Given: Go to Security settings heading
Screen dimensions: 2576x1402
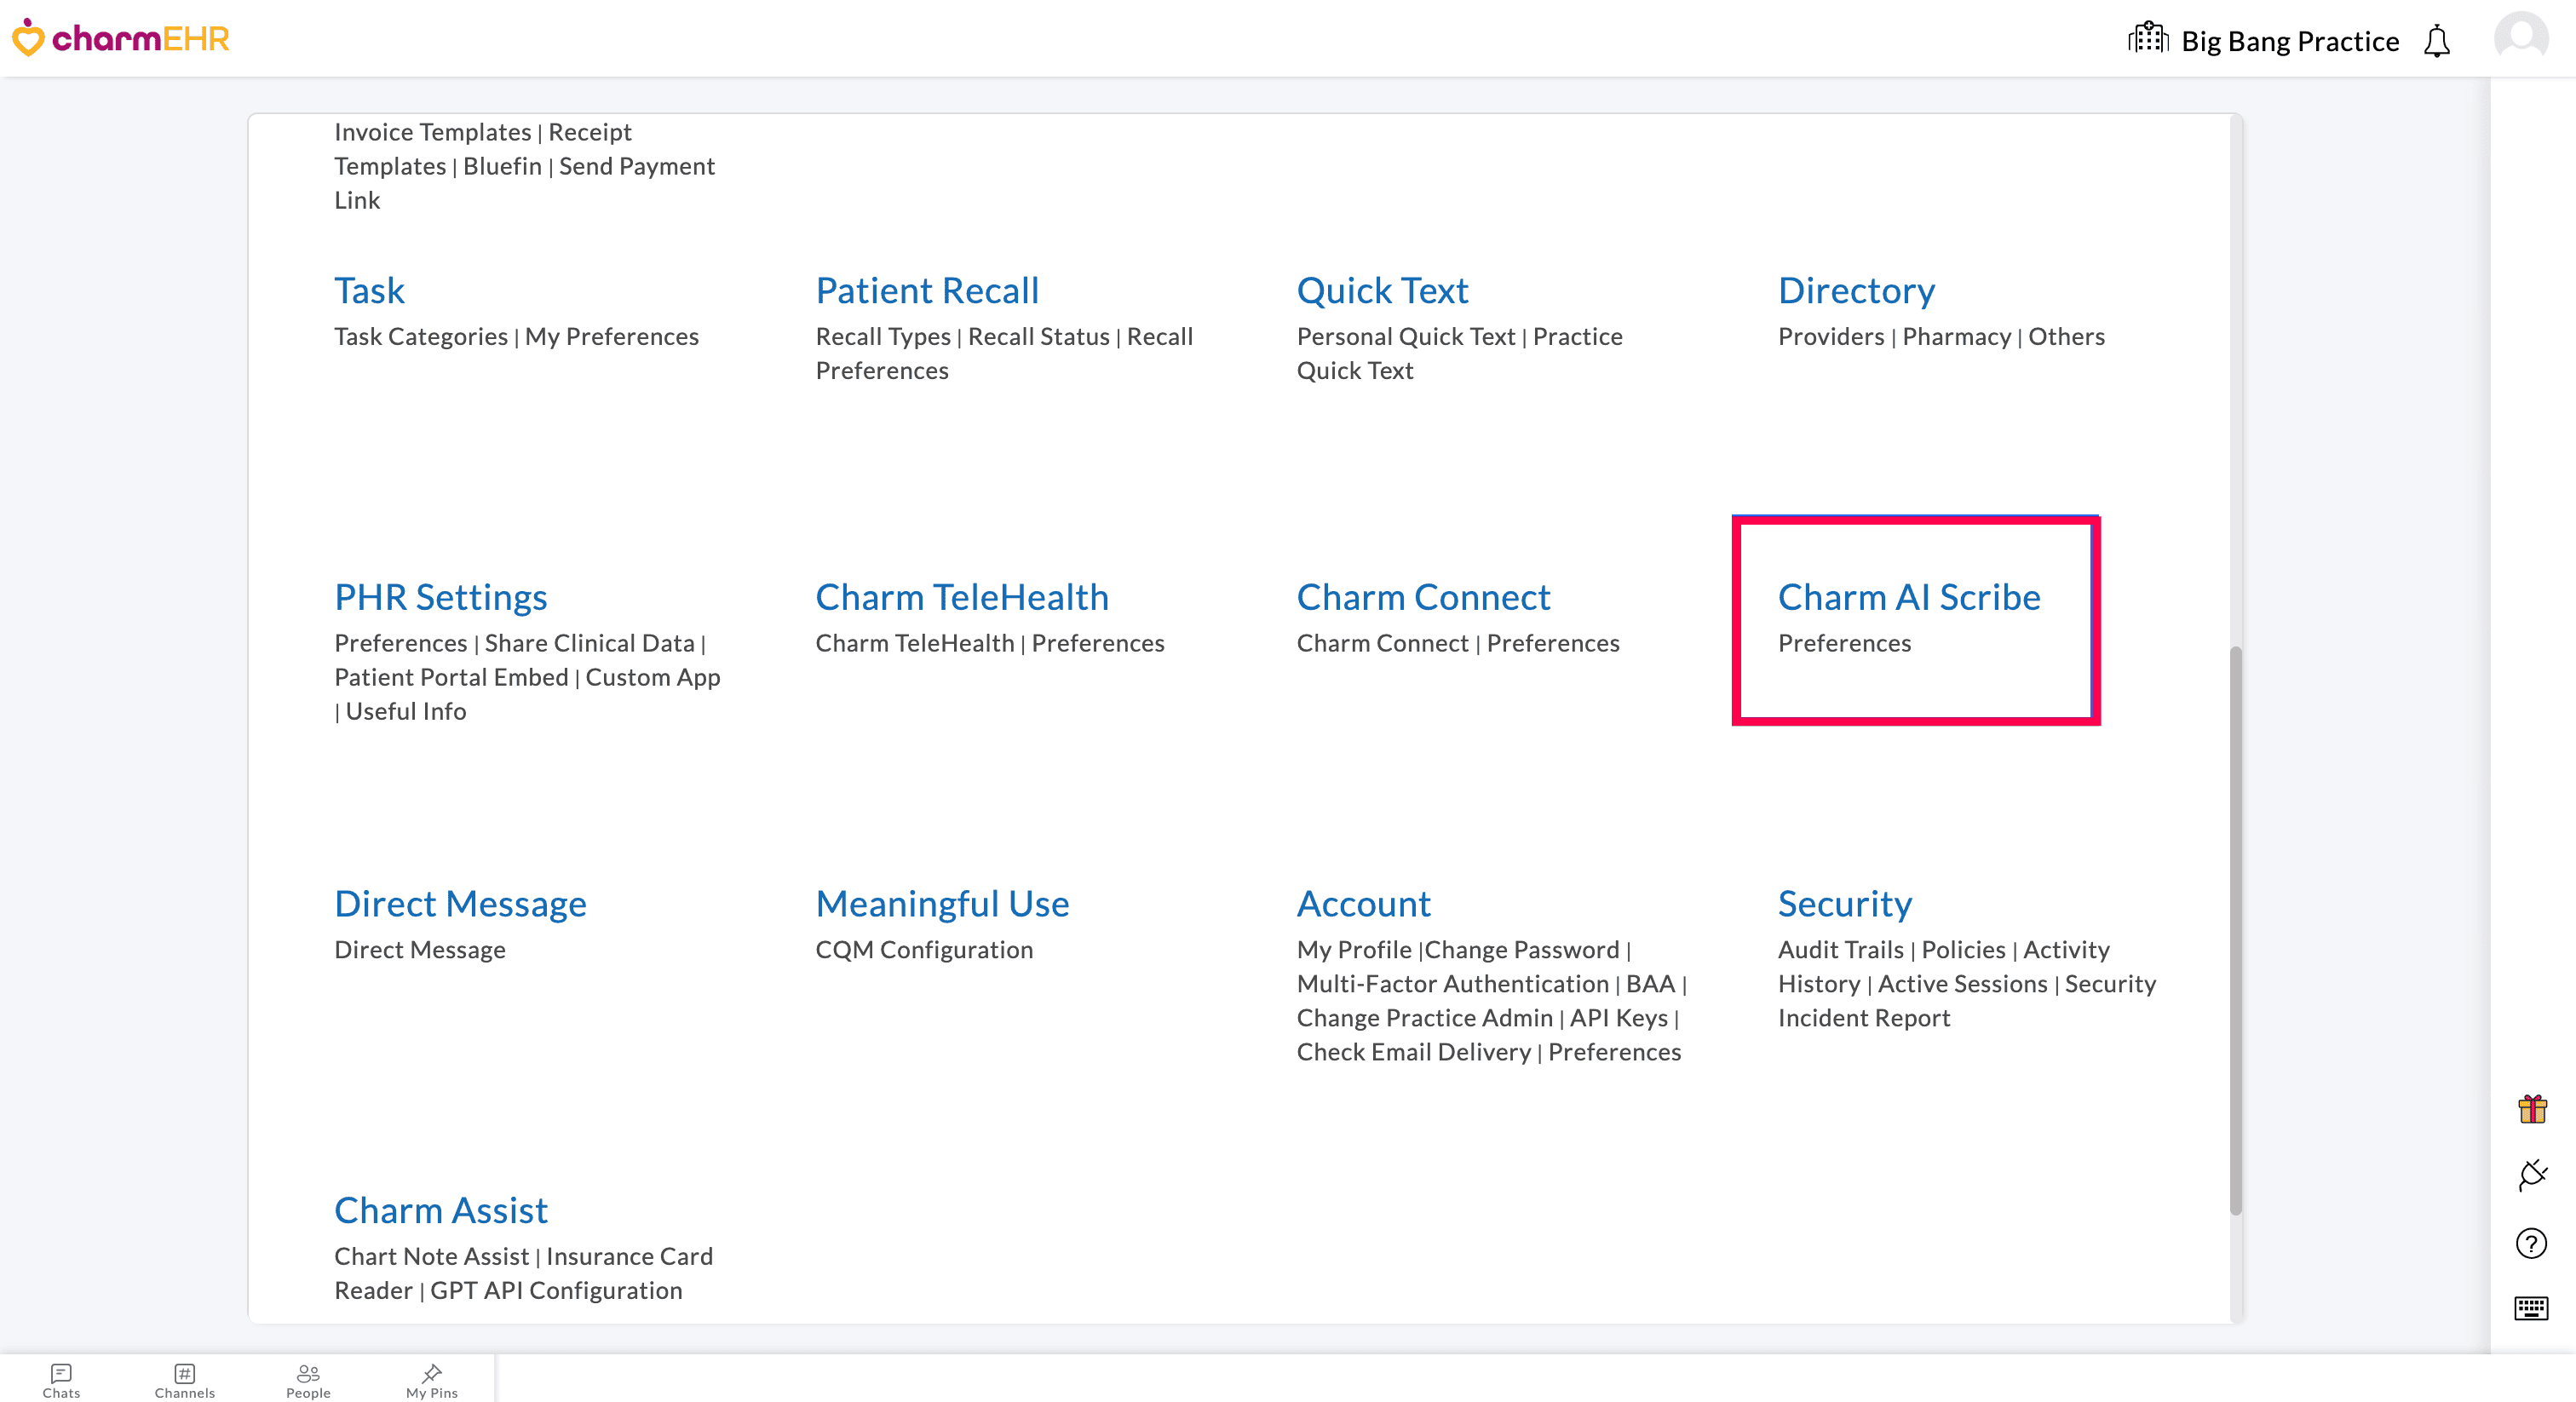Looking at the screenshot, I should point(1844,903).
